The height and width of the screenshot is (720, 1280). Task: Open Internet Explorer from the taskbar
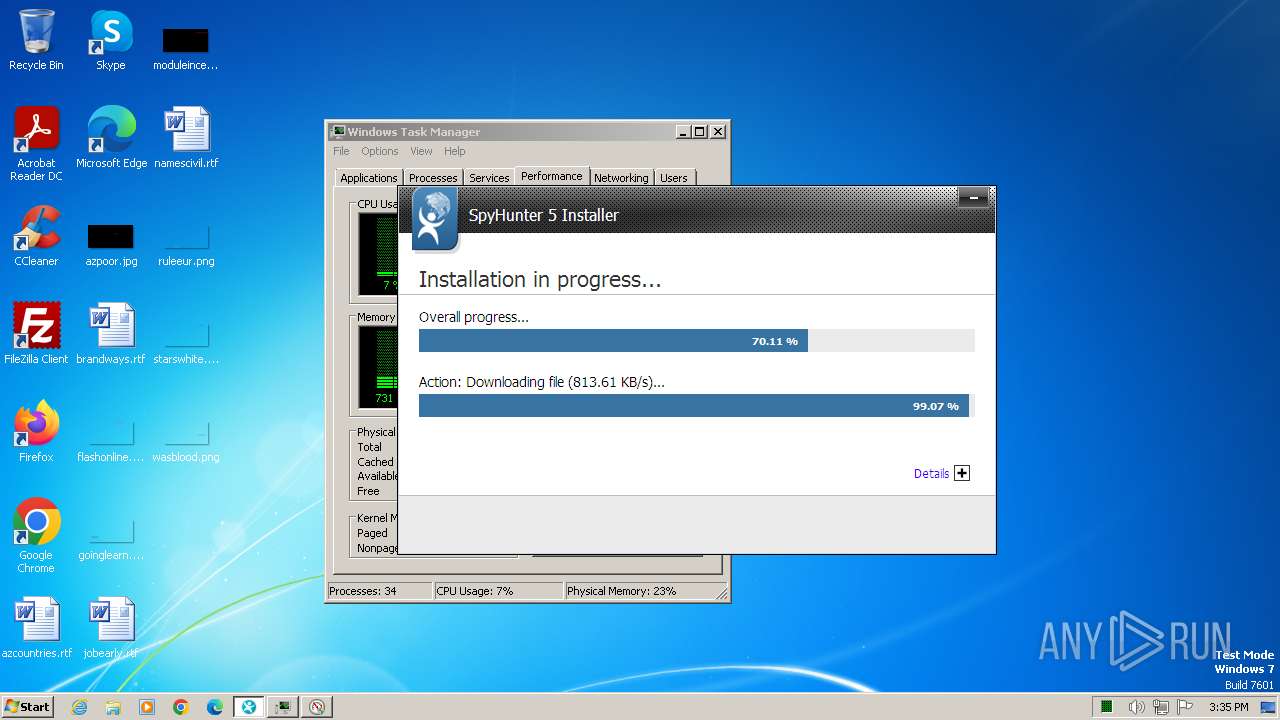tap(79, 707)
